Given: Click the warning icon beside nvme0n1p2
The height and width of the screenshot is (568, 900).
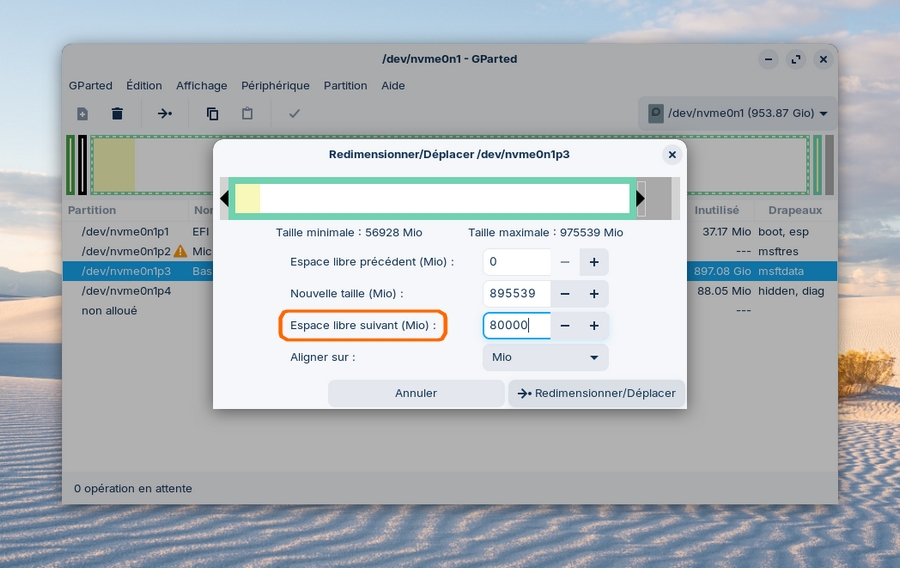Looking at the screenshot, I should (180, 251).
